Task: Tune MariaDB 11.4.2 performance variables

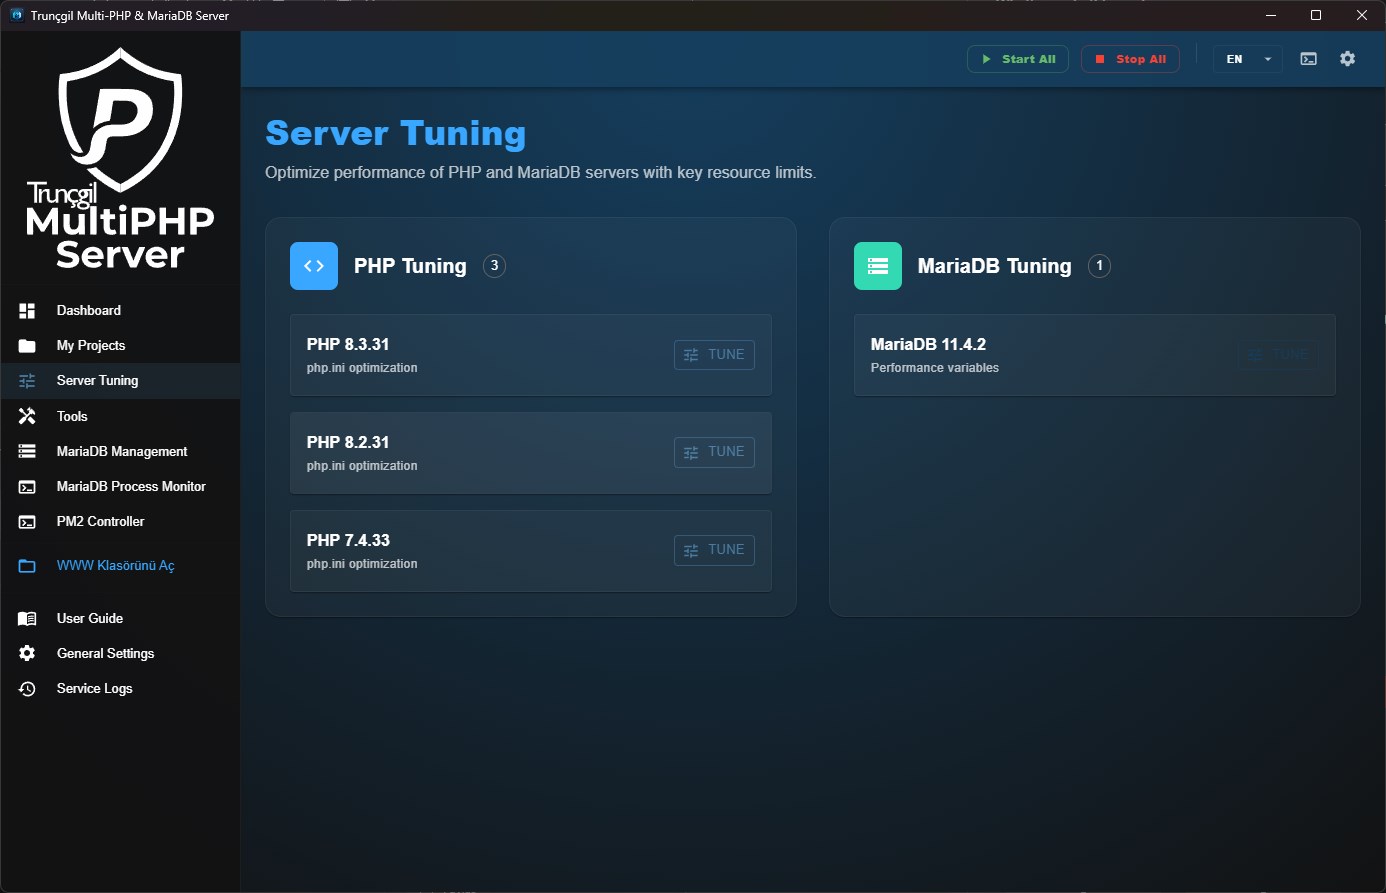Action: (1278, 355)
